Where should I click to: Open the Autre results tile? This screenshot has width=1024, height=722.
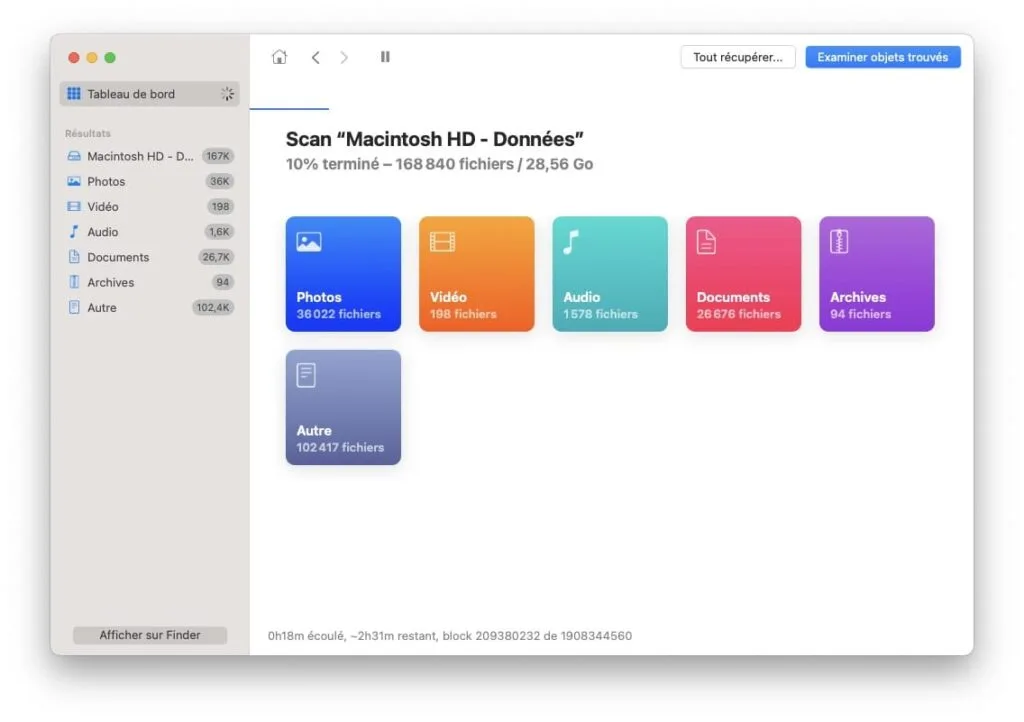coord(343,406)
